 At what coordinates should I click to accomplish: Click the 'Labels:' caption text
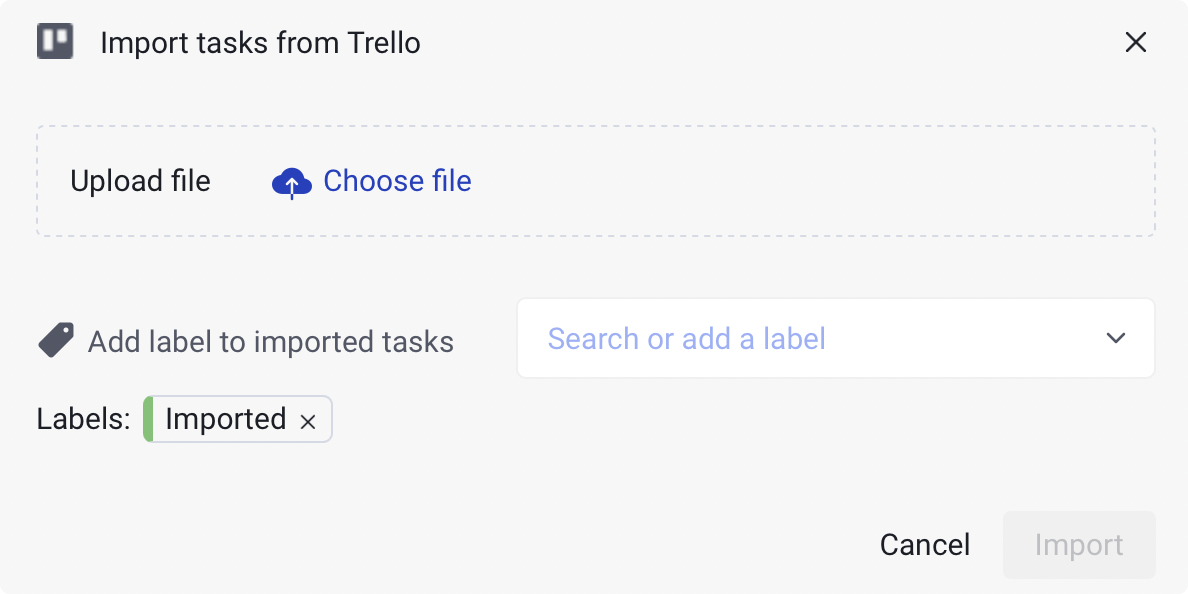(83, 419)
